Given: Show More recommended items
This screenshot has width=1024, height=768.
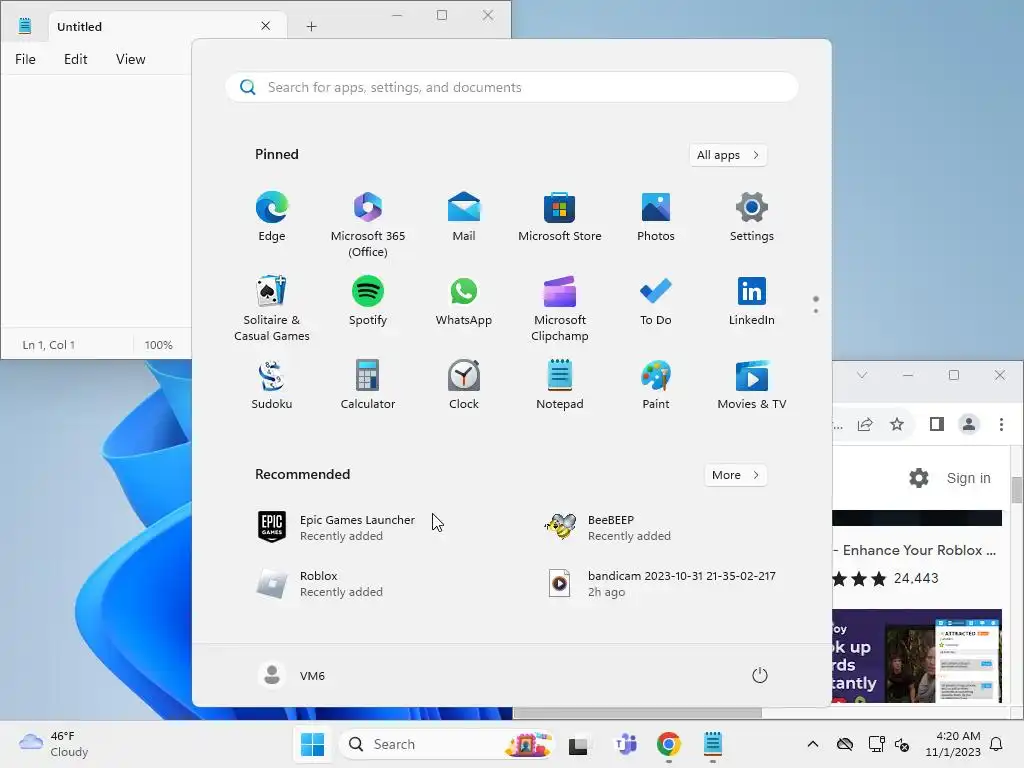Looking at the screenshot, I should pos(735,475).
